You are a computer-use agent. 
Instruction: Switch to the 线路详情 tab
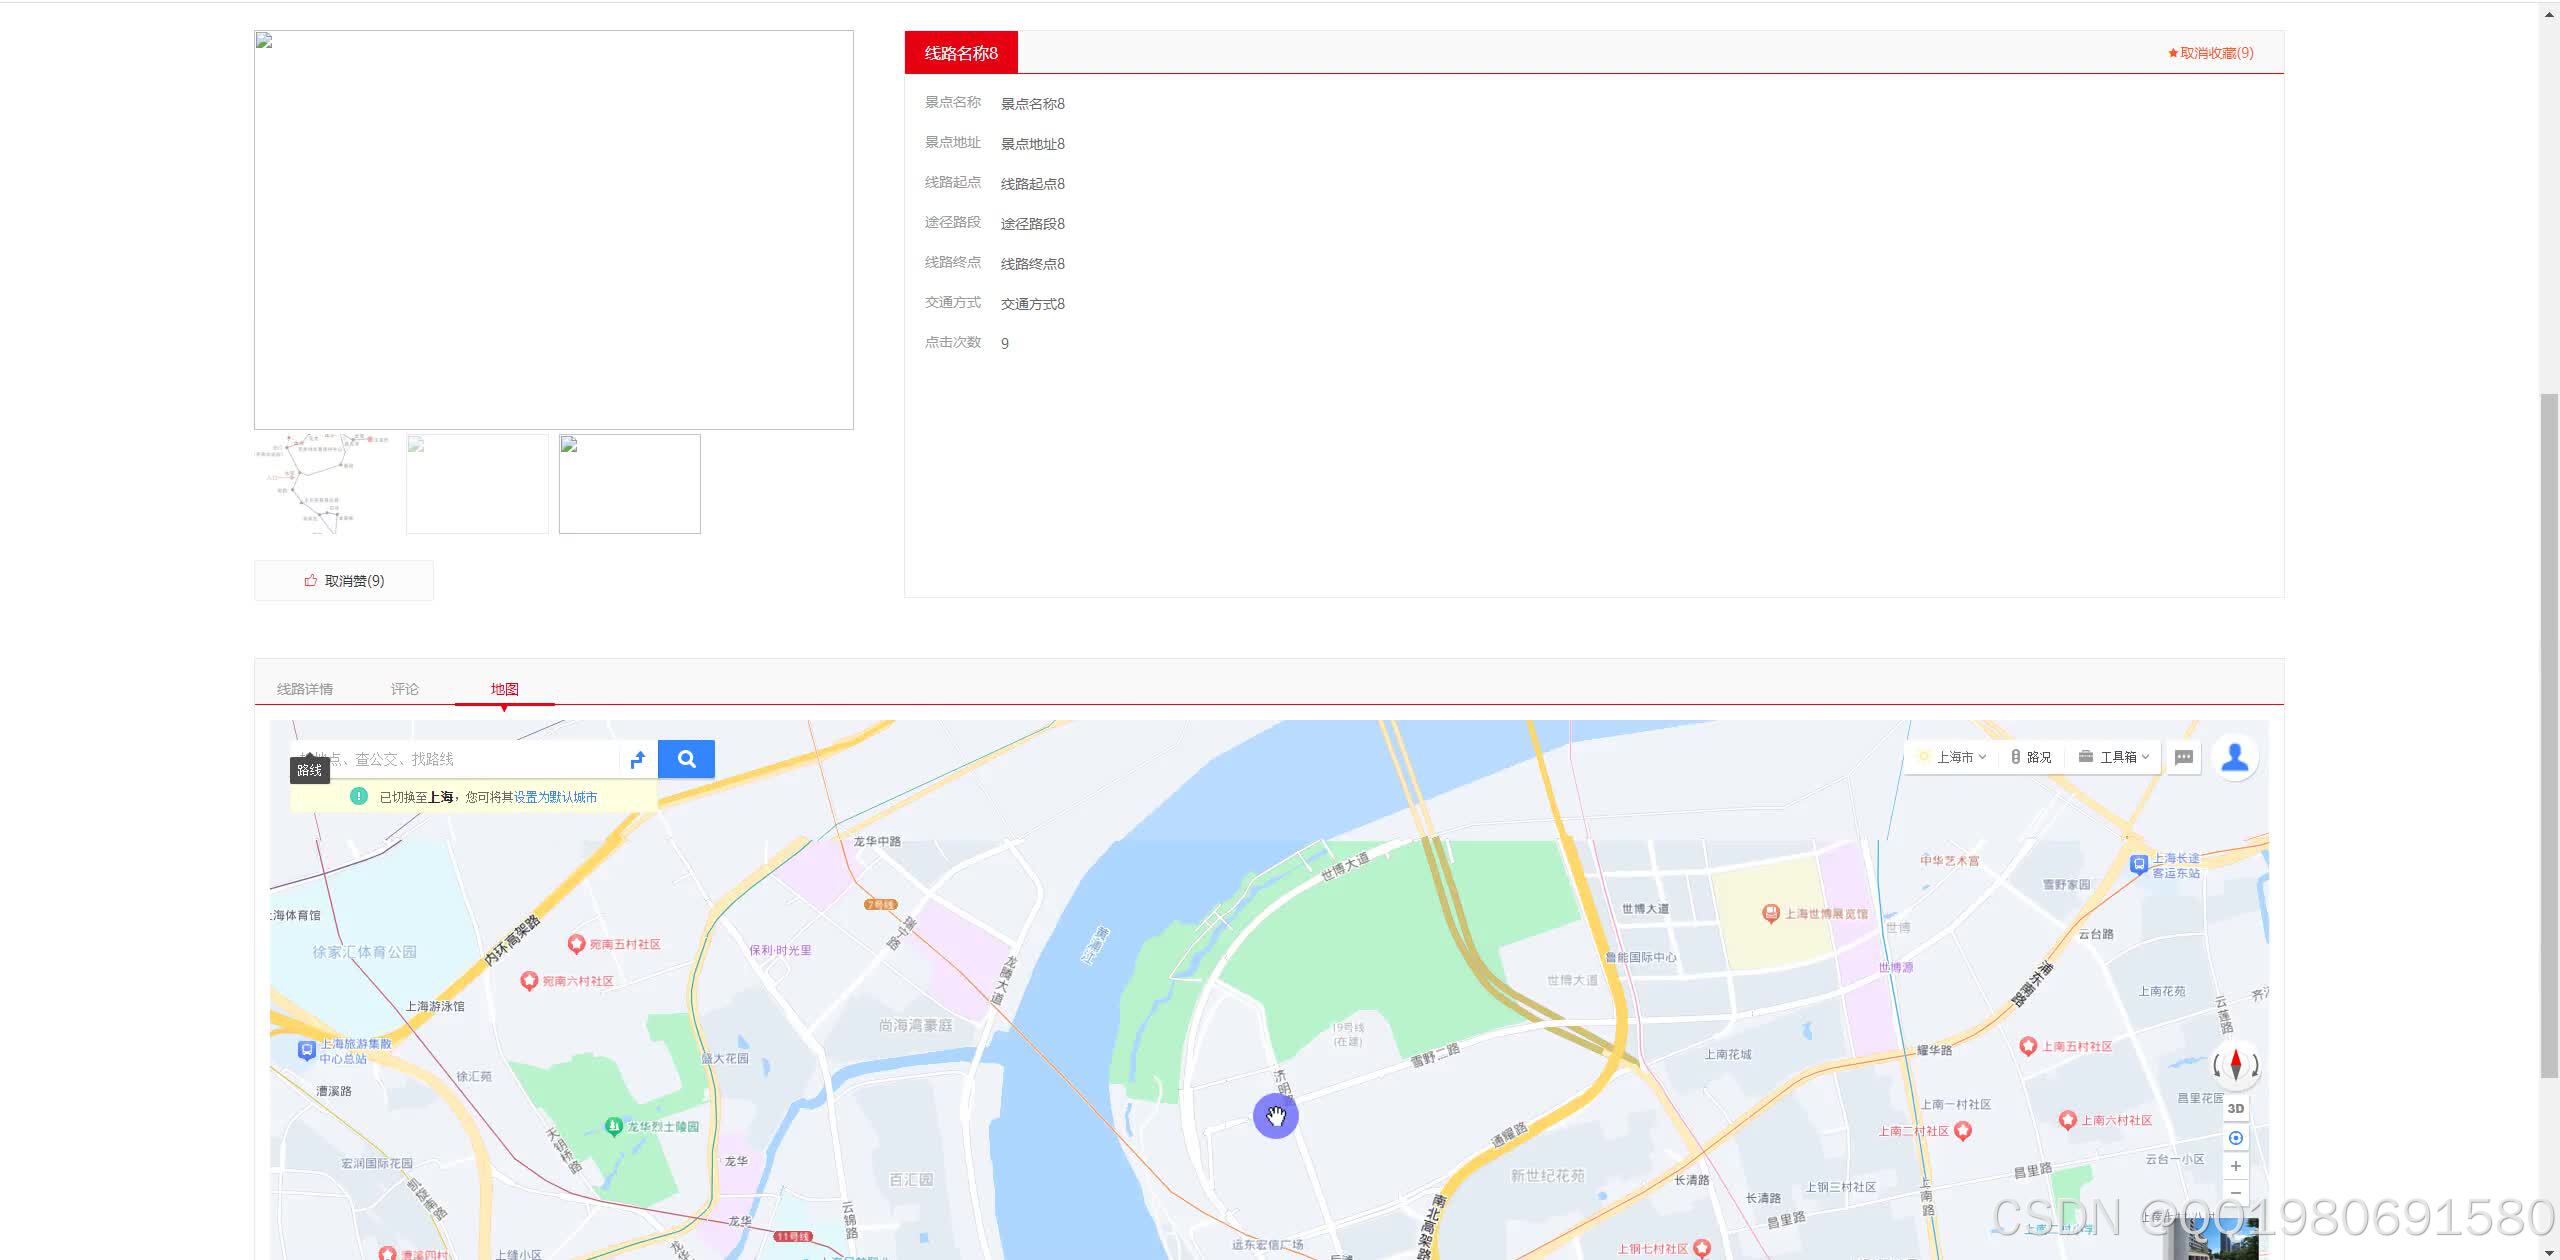305,689
